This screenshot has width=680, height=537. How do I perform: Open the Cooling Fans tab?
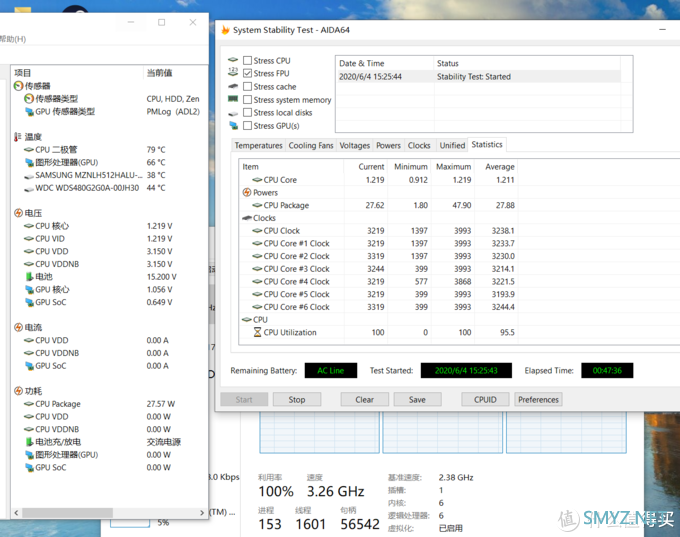click(311, 145)
